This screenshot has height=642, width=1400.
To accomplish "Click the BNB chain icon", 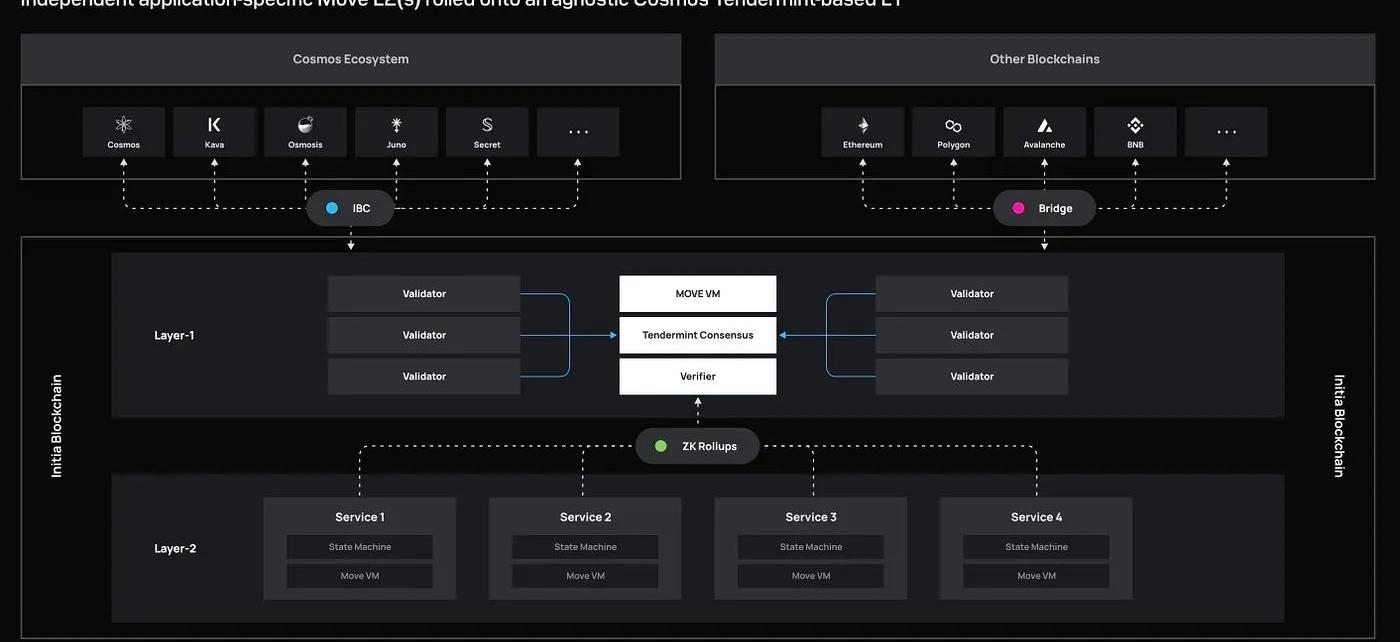I will [x=1135, y=125].
